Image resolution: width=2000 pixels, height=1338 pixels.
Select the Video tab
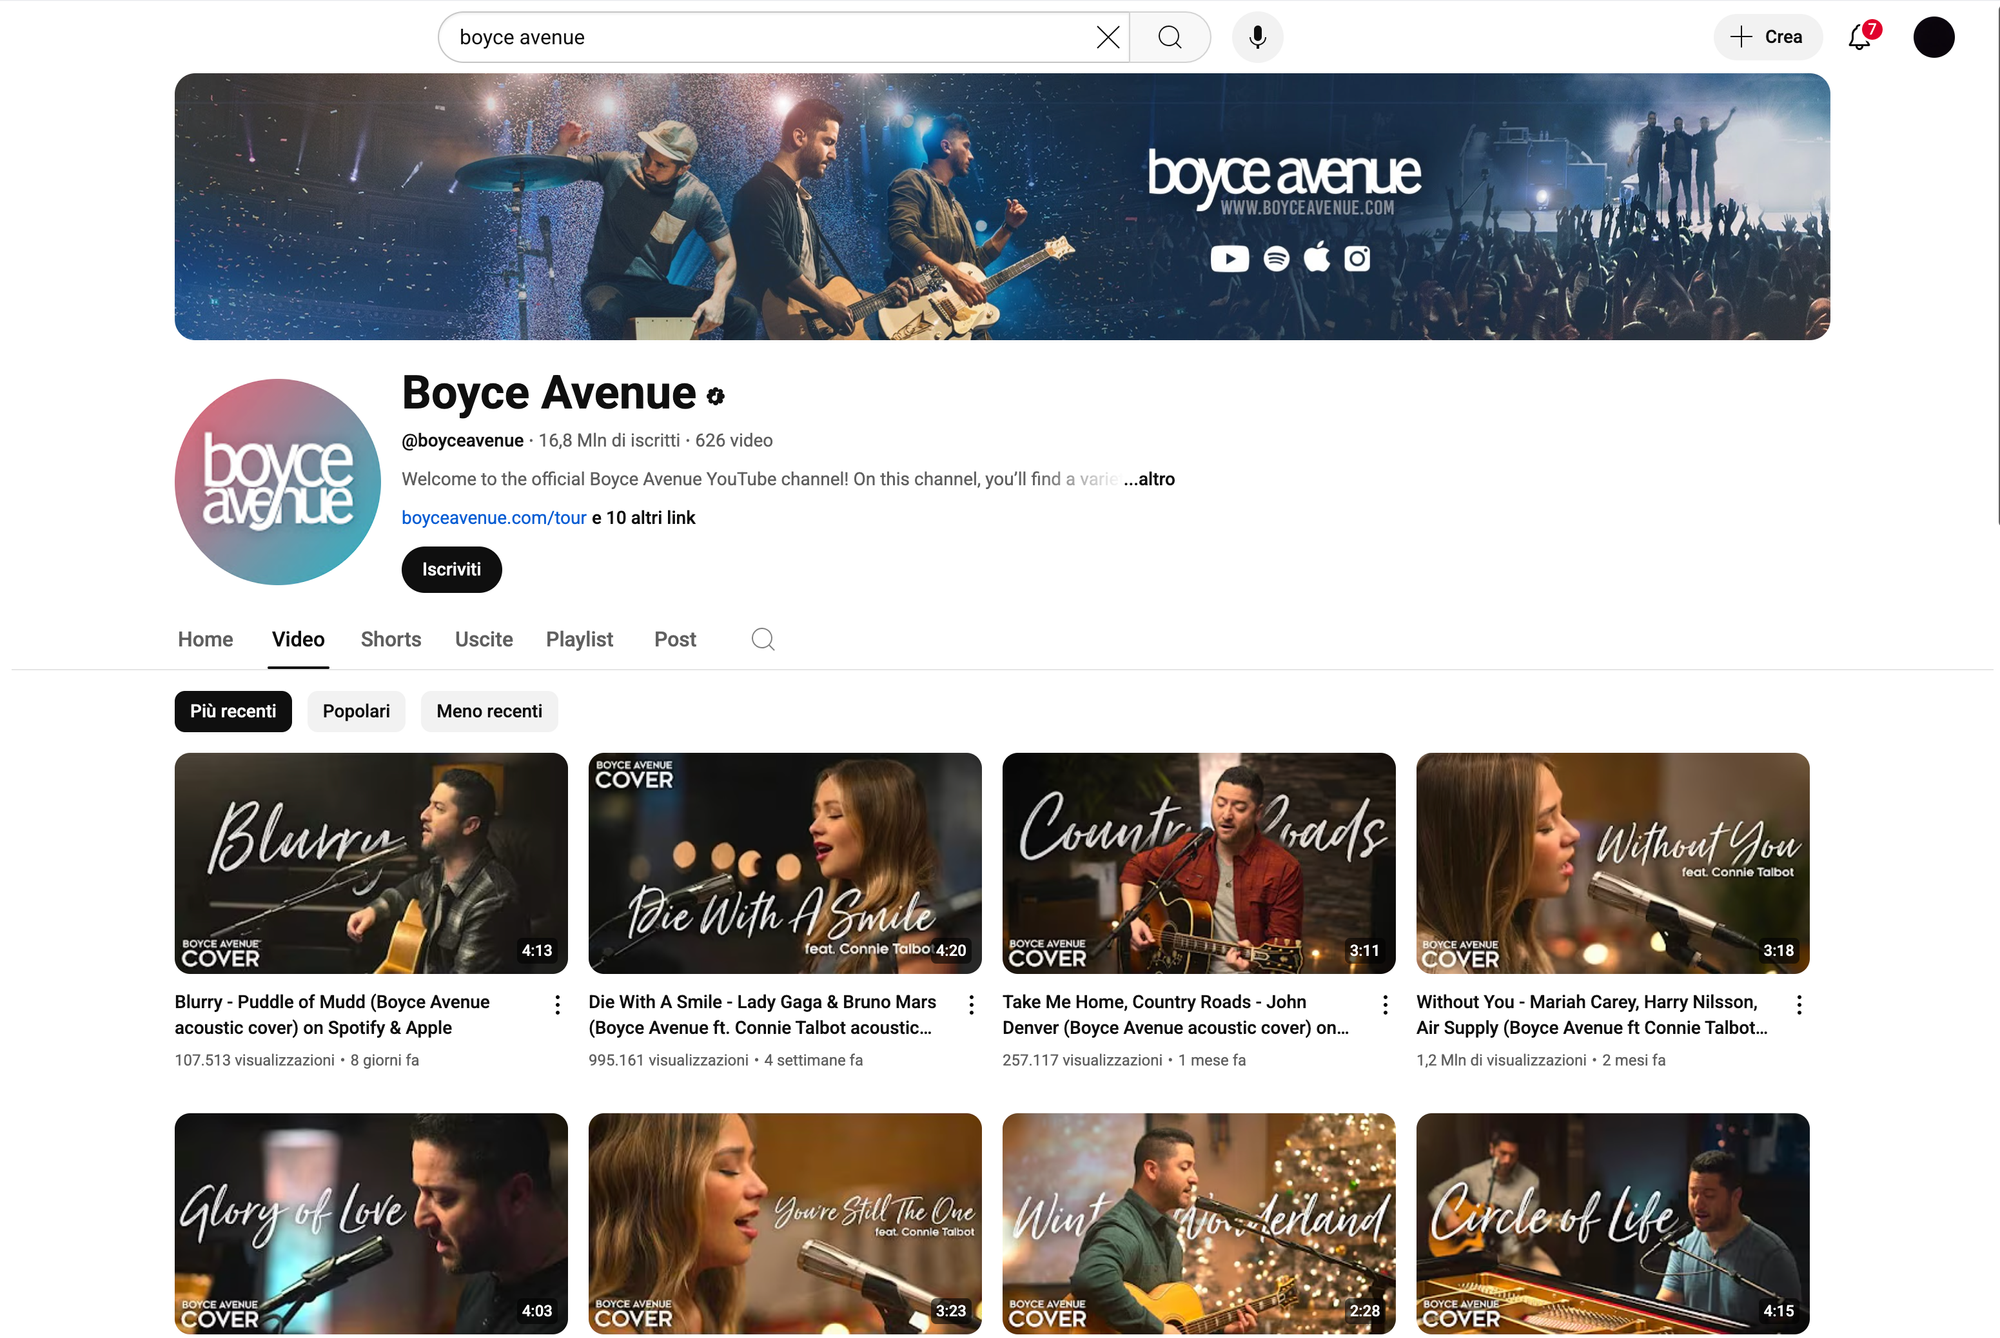pos(298,639)
